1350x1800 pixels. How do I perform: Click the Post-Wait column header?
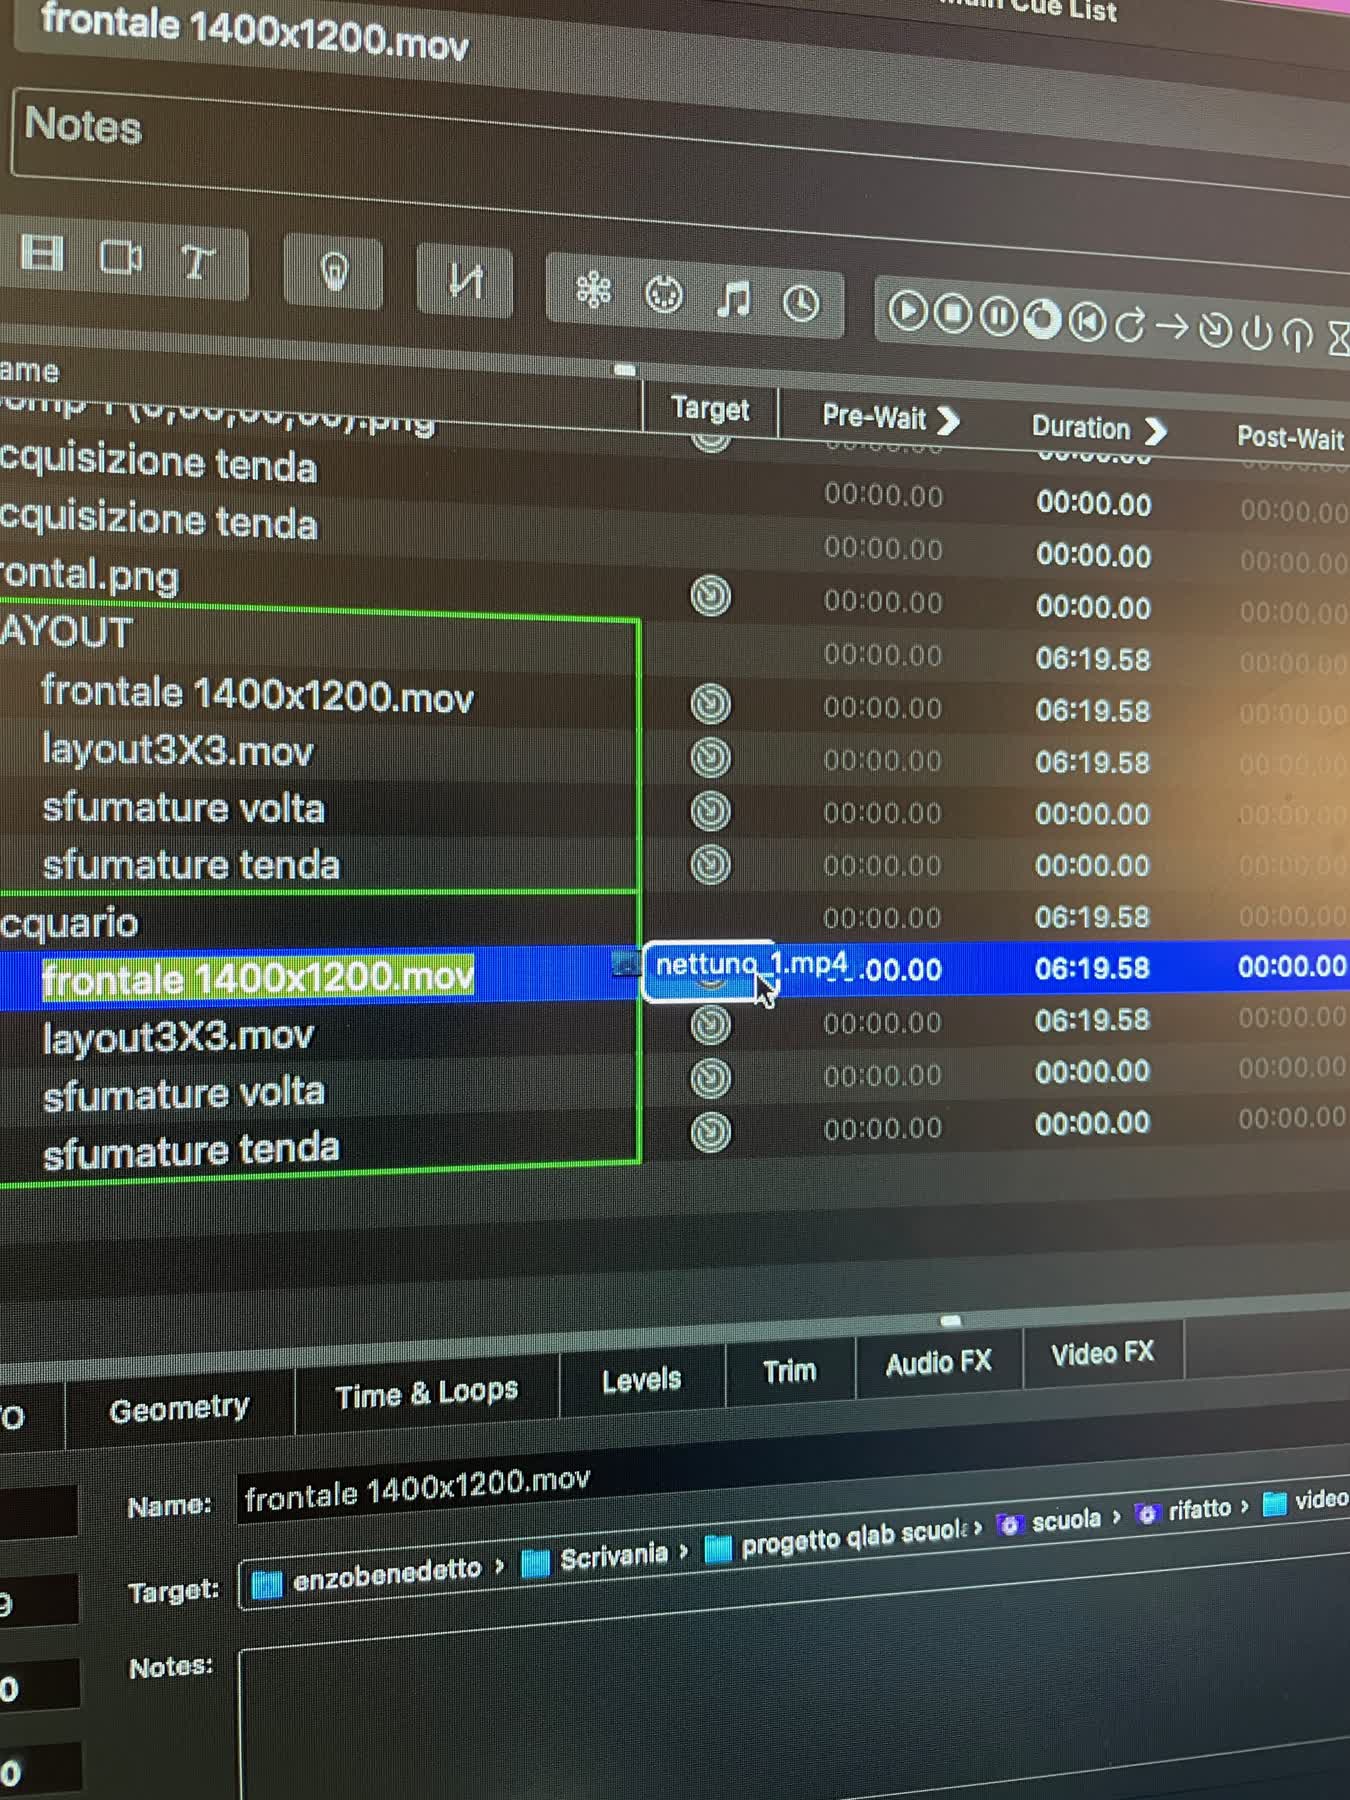tap(1290, 438)
